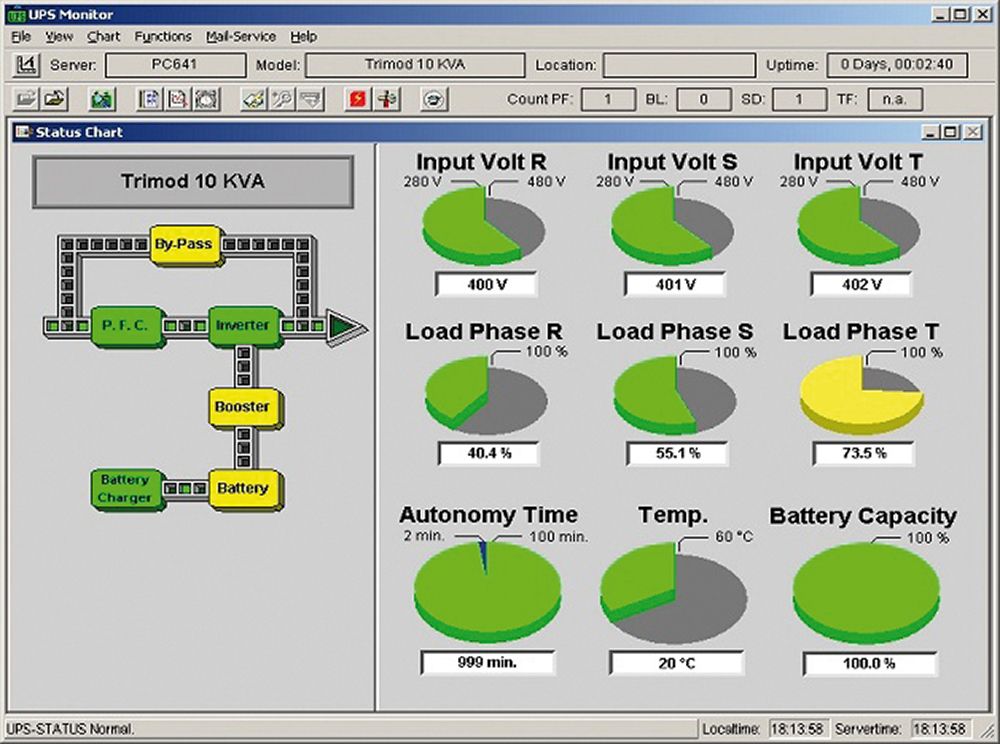Click the green Battery Charger block
1000x744 pixels.
click(127, 489)
